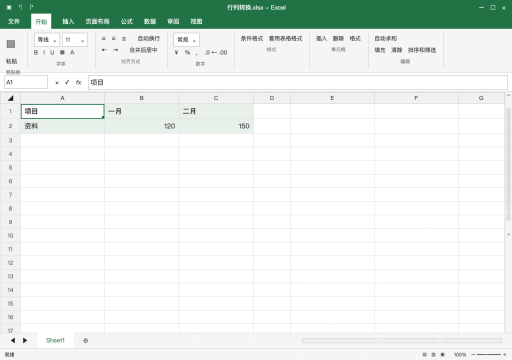Screen dimensions: 512x360
Task: Apply comma thousands separator style
Action: click(197, 53)
